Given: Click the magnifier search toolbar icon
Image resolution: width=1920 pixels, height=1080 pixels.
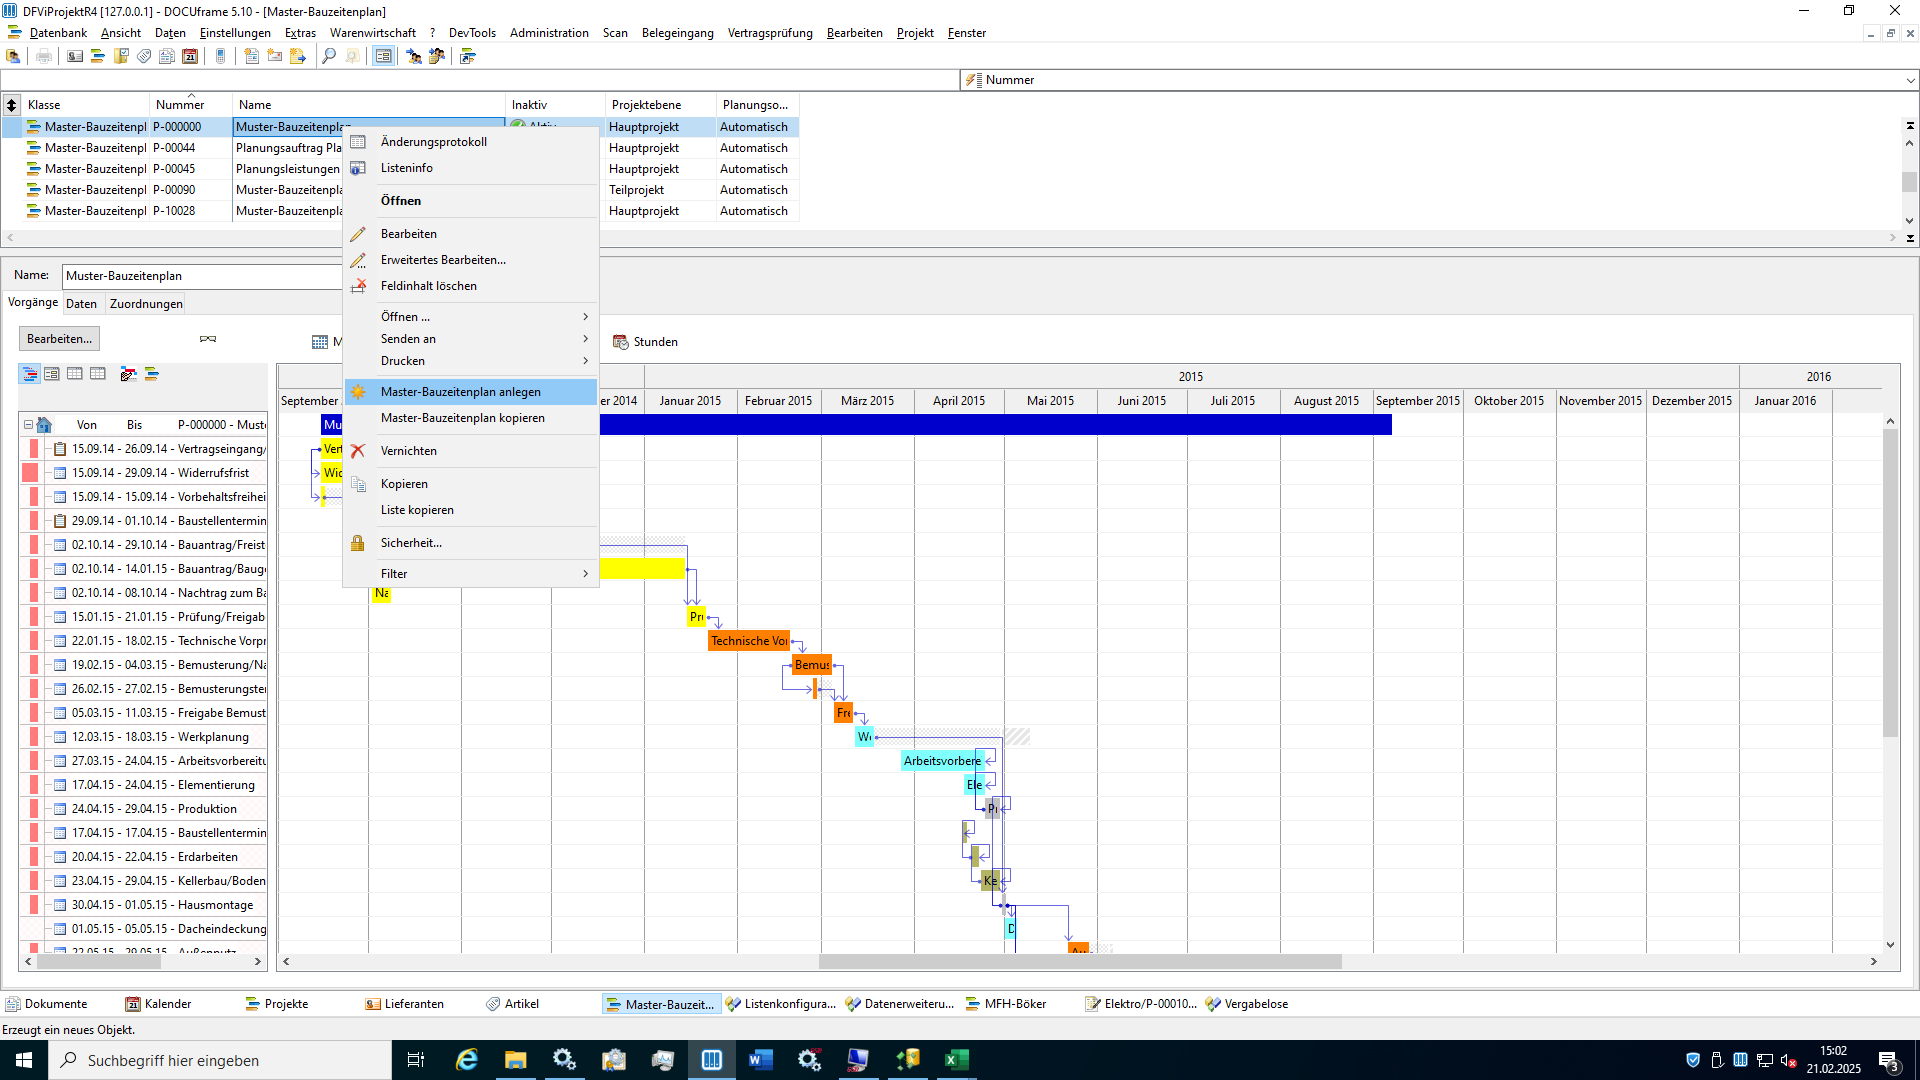Looking at the screenshot, I should tap(329, 57).
